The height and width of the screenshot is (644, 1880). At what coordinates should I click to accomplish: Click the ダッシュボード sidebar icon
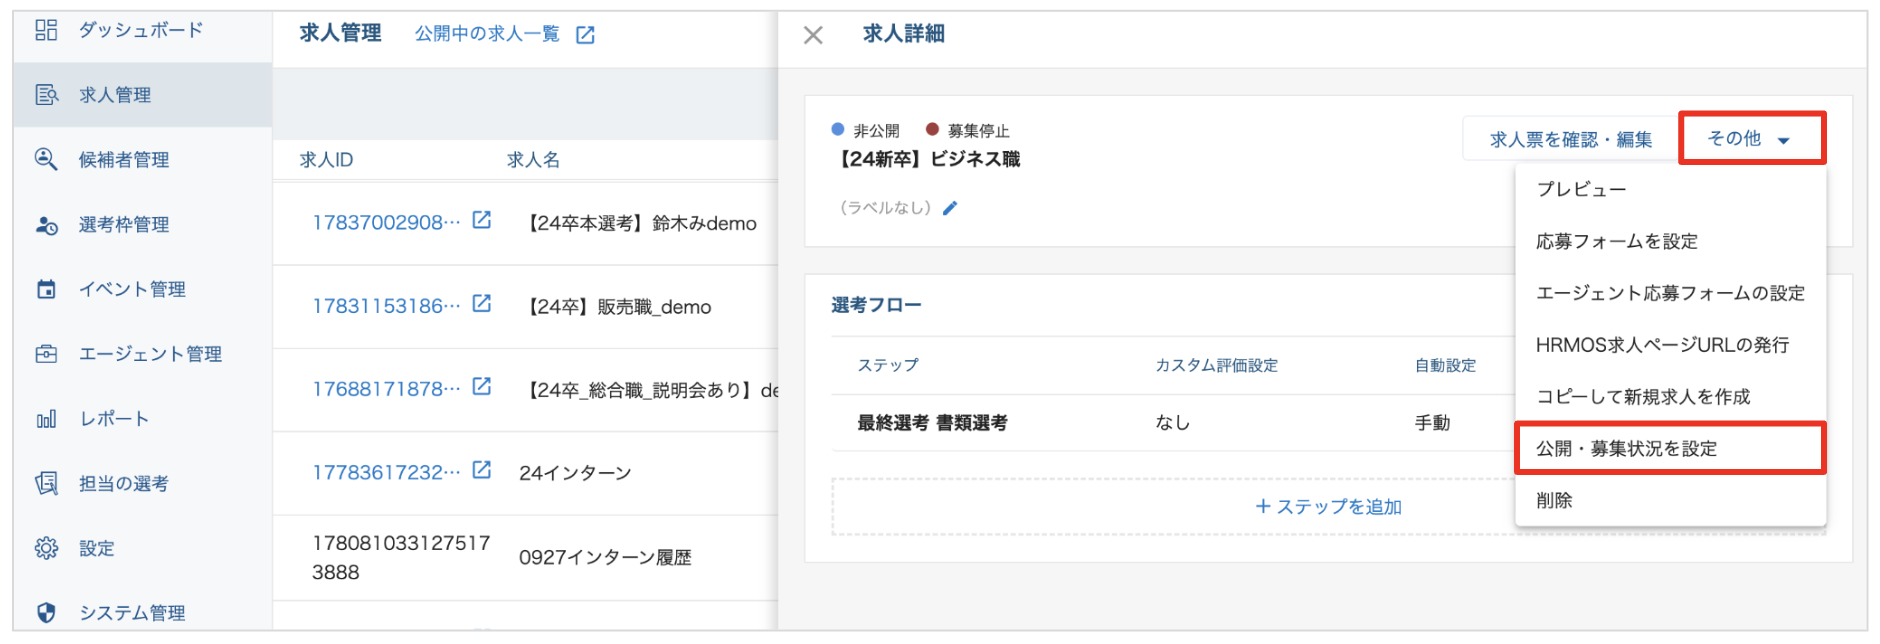pyautogui.click(x=46, y=30)
